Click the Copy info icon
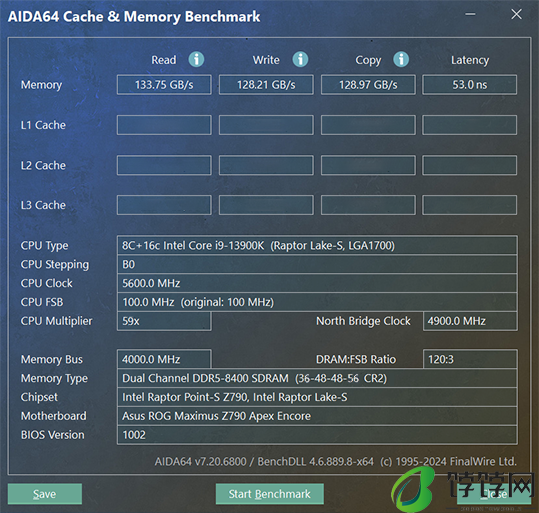The height and width of the screenshot is (513, 539). pos(401,59)
